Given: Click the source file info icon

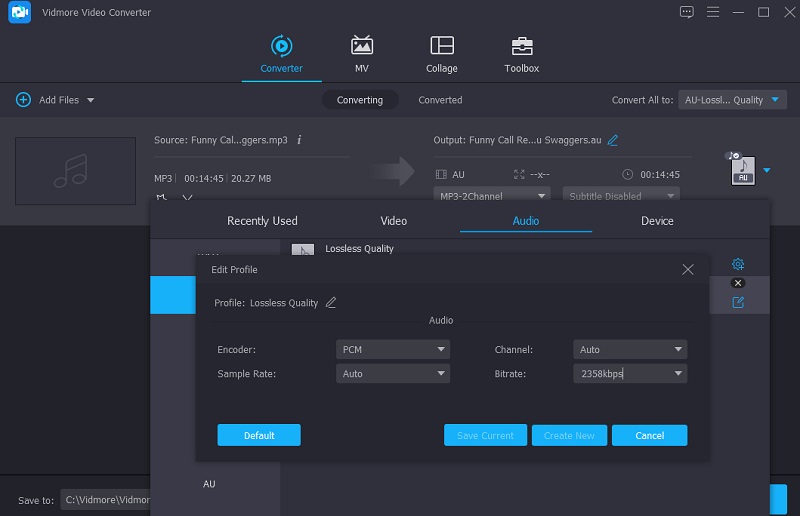Looking at the screenshot, I should (299, 140).
